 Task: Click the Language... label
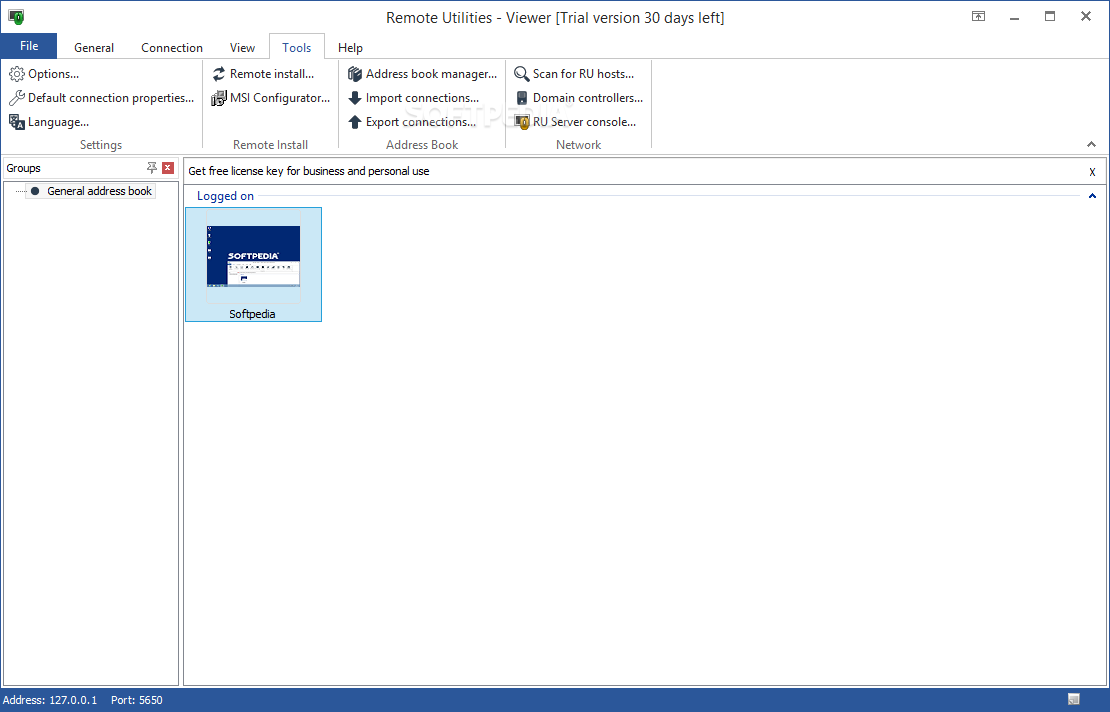(58, 122)
